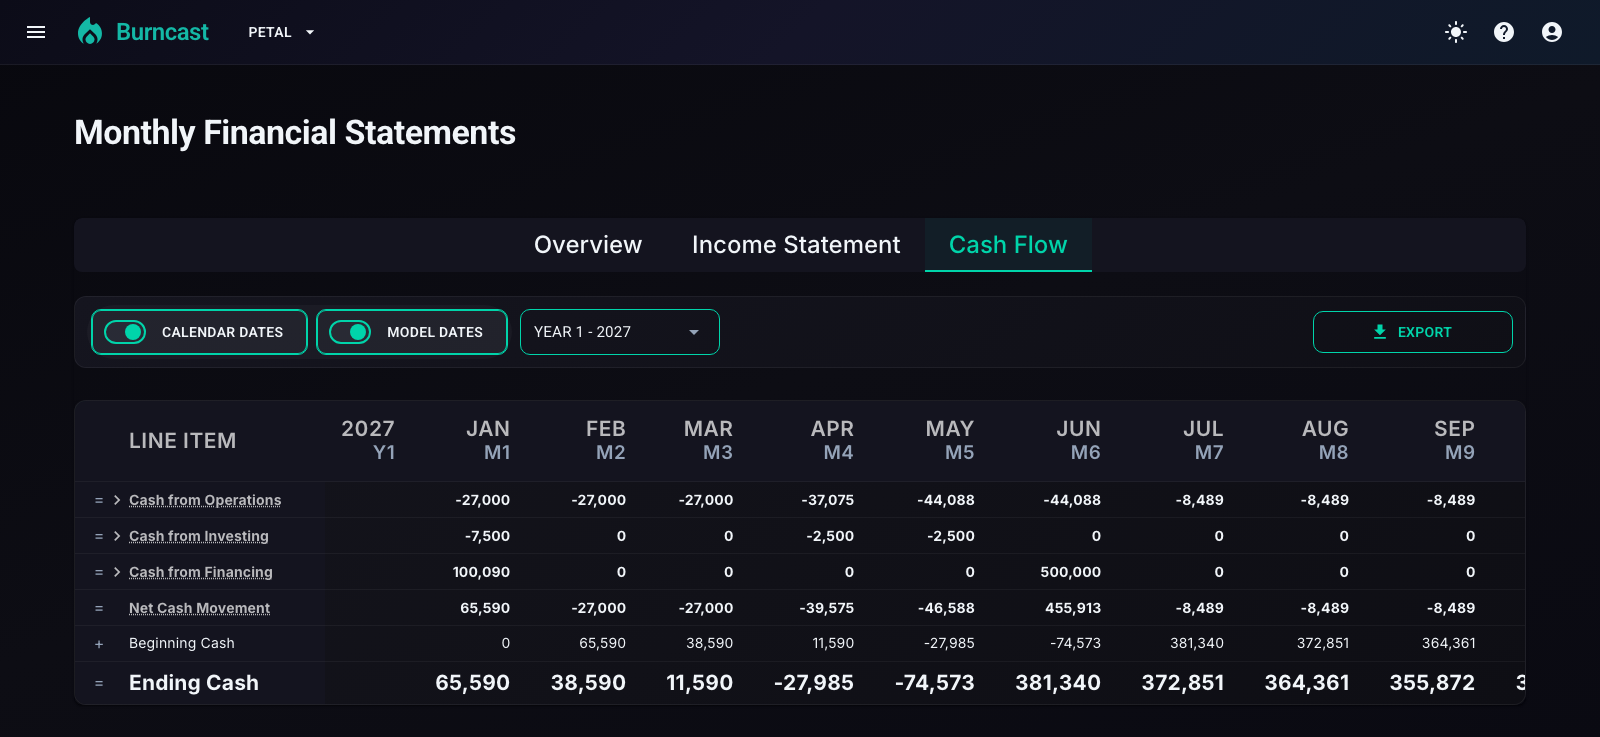Click the Export button
This screenshot has width=1600, height=737.
[x=1413, y=332]
